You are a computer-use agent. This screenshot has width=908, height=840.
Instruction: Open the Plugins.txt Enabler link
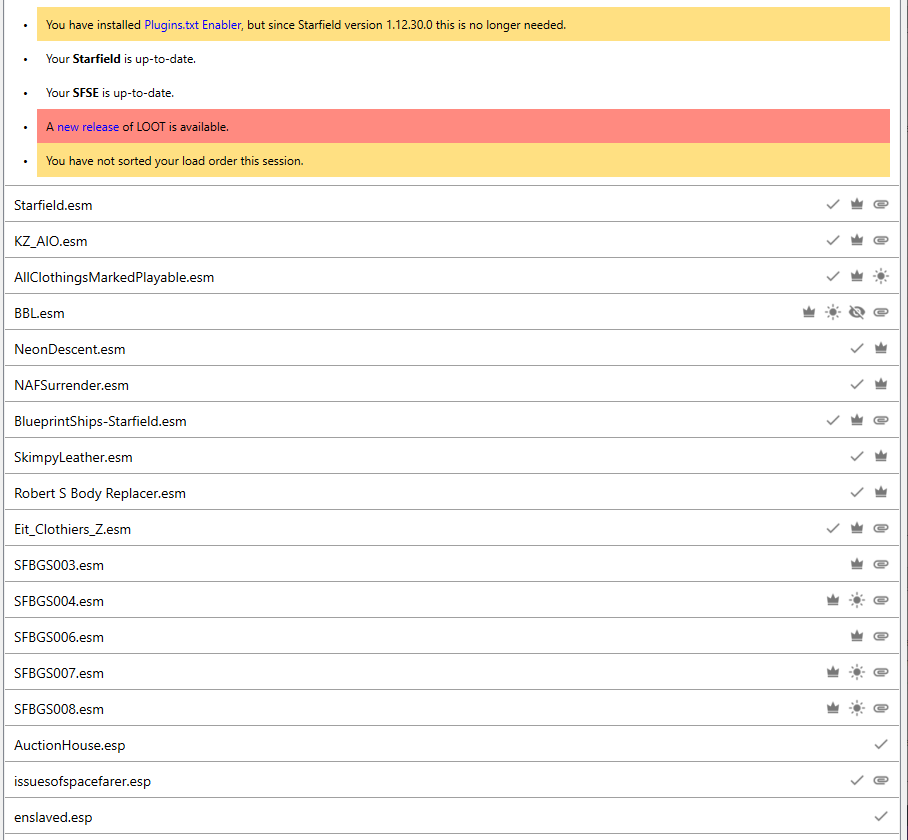pyautogui.click(x=193, y=24)
